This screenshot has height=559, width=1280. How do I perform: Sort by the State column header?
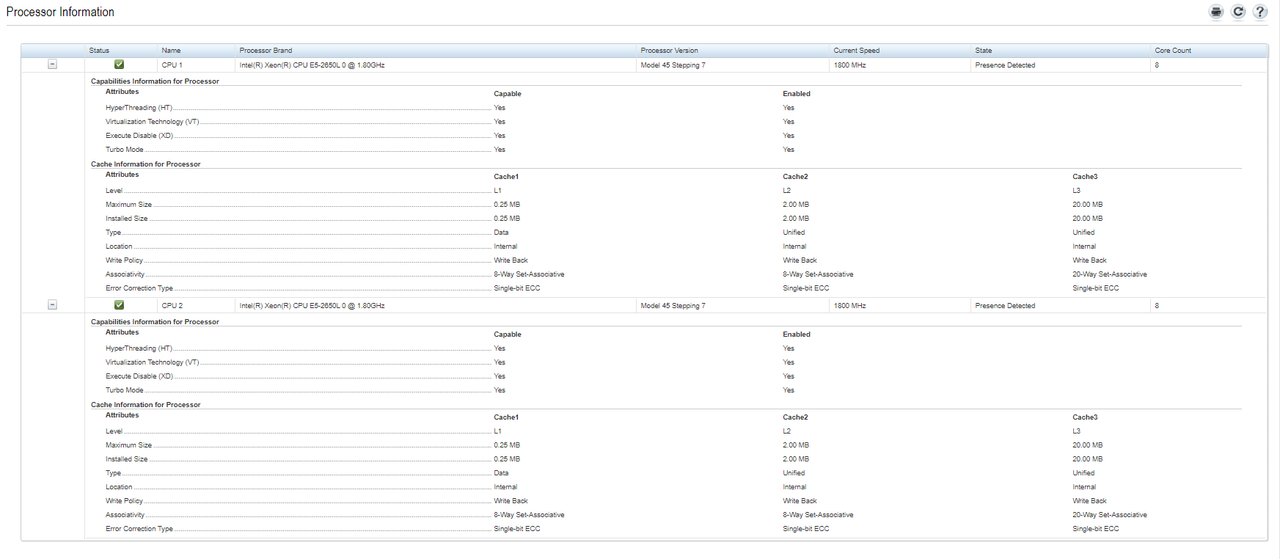(984, 50)
